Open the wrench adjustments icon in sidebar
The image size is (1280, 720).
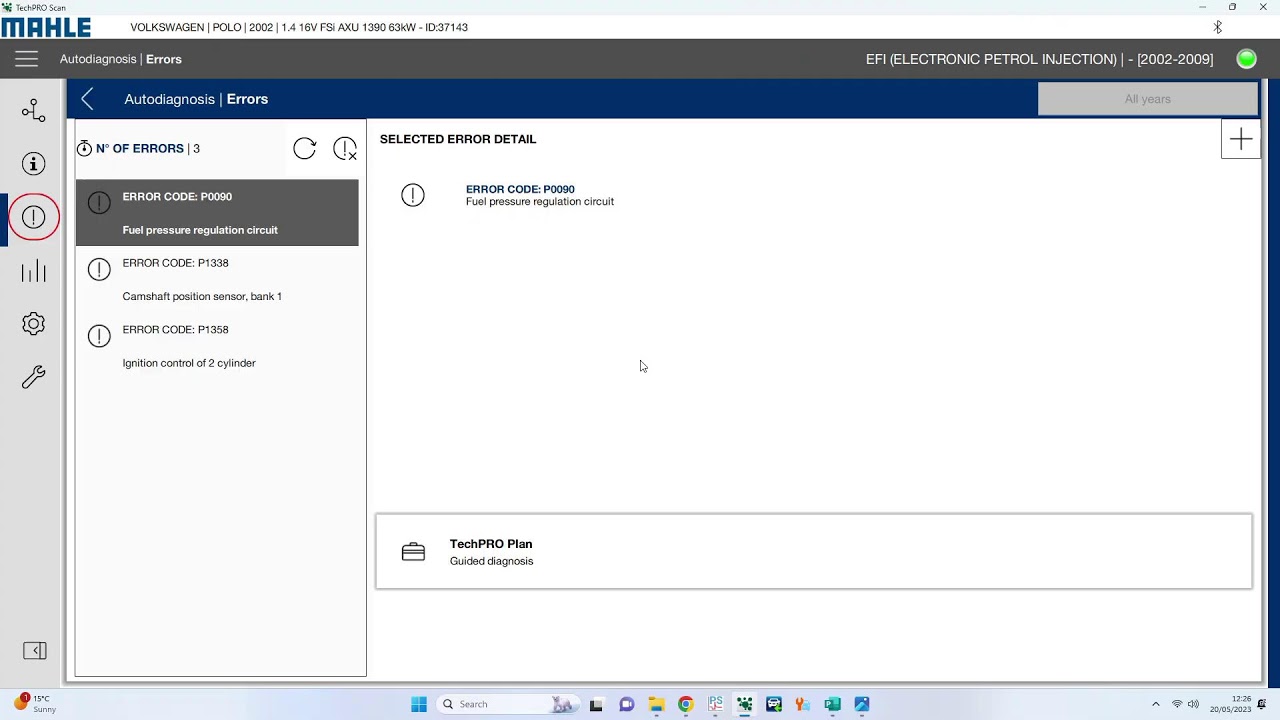pos(33,377)
